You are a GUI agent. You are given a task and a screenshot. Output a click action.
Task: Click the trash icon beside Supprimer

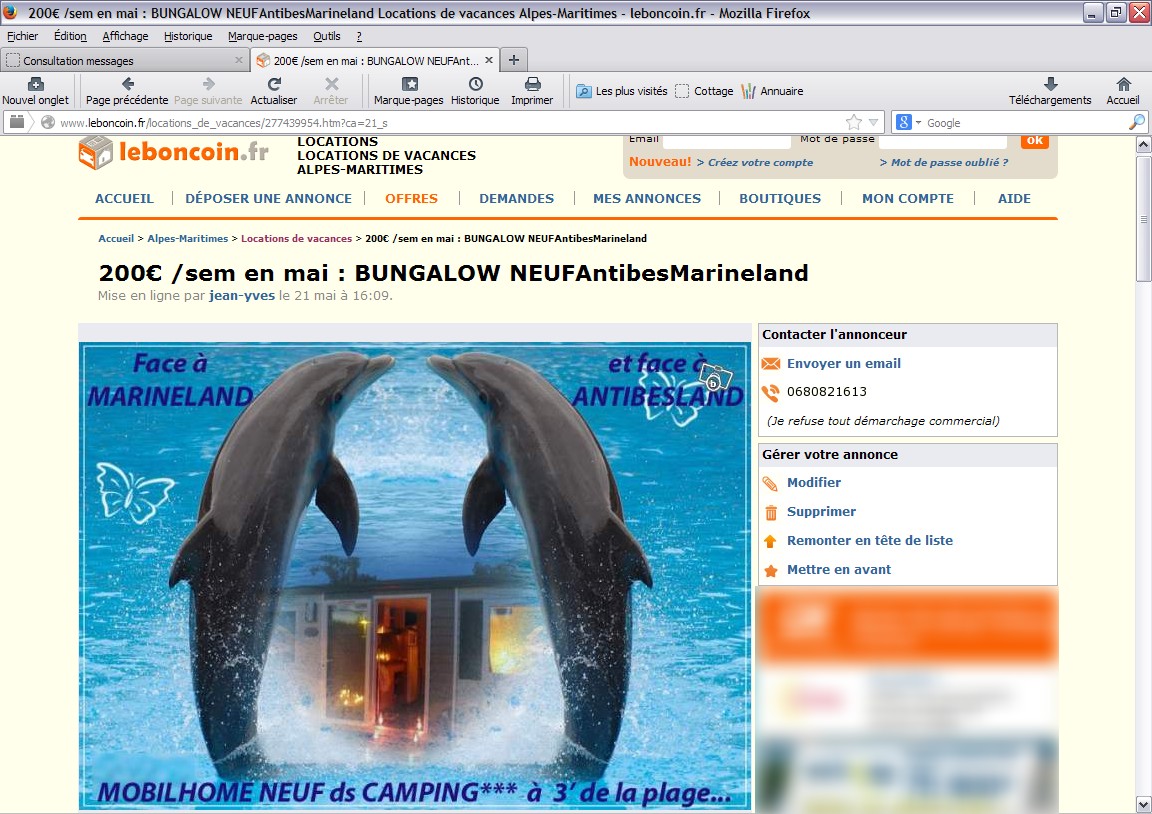pyautogui.click(x=771, y=513)
